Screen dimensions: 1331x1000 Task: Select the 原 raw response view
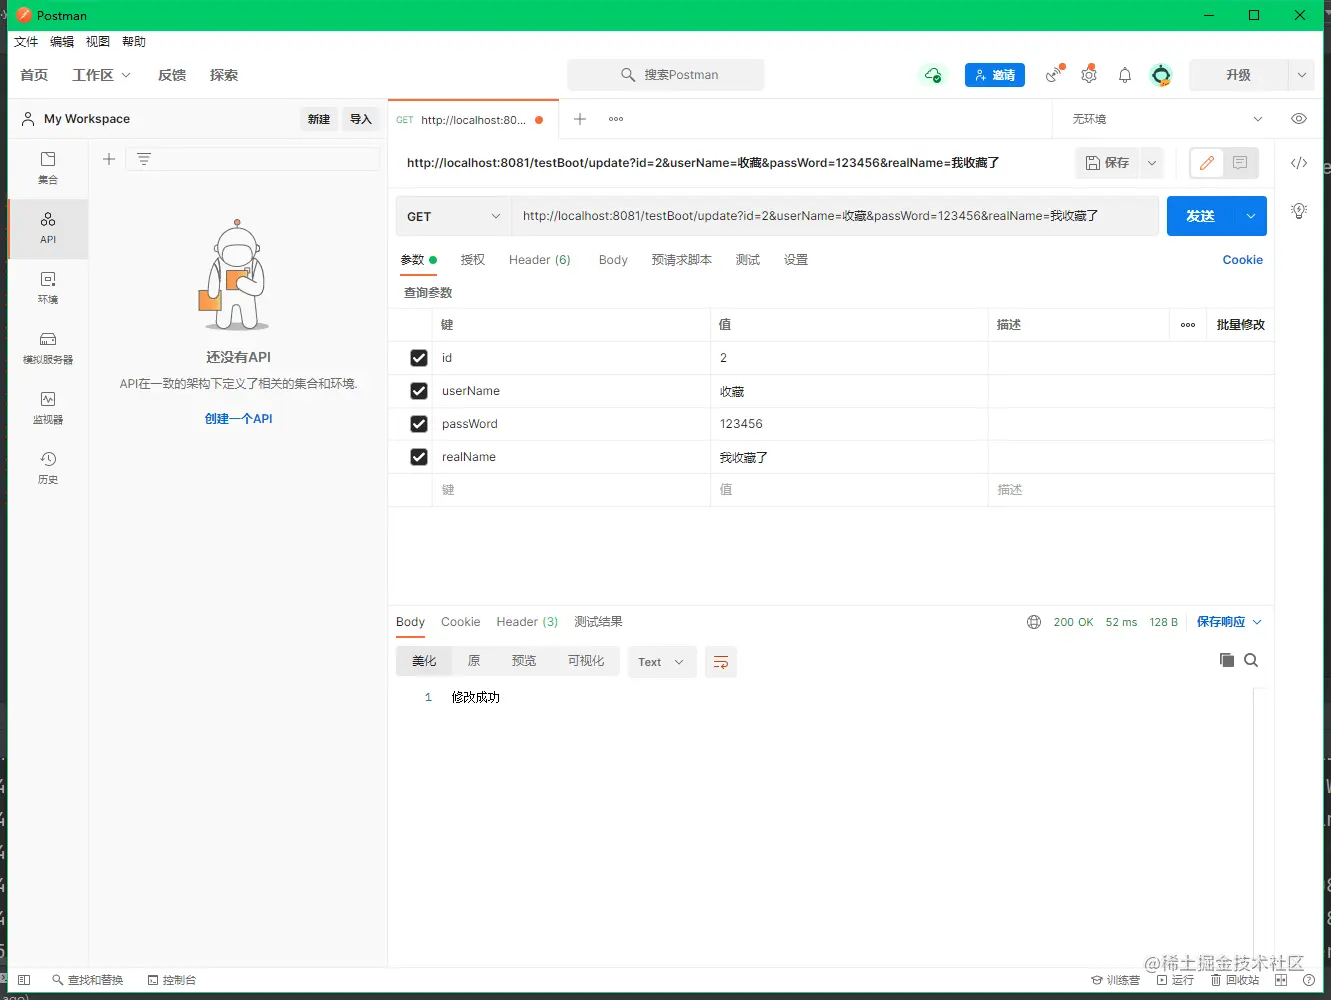(x=474, y=661)
